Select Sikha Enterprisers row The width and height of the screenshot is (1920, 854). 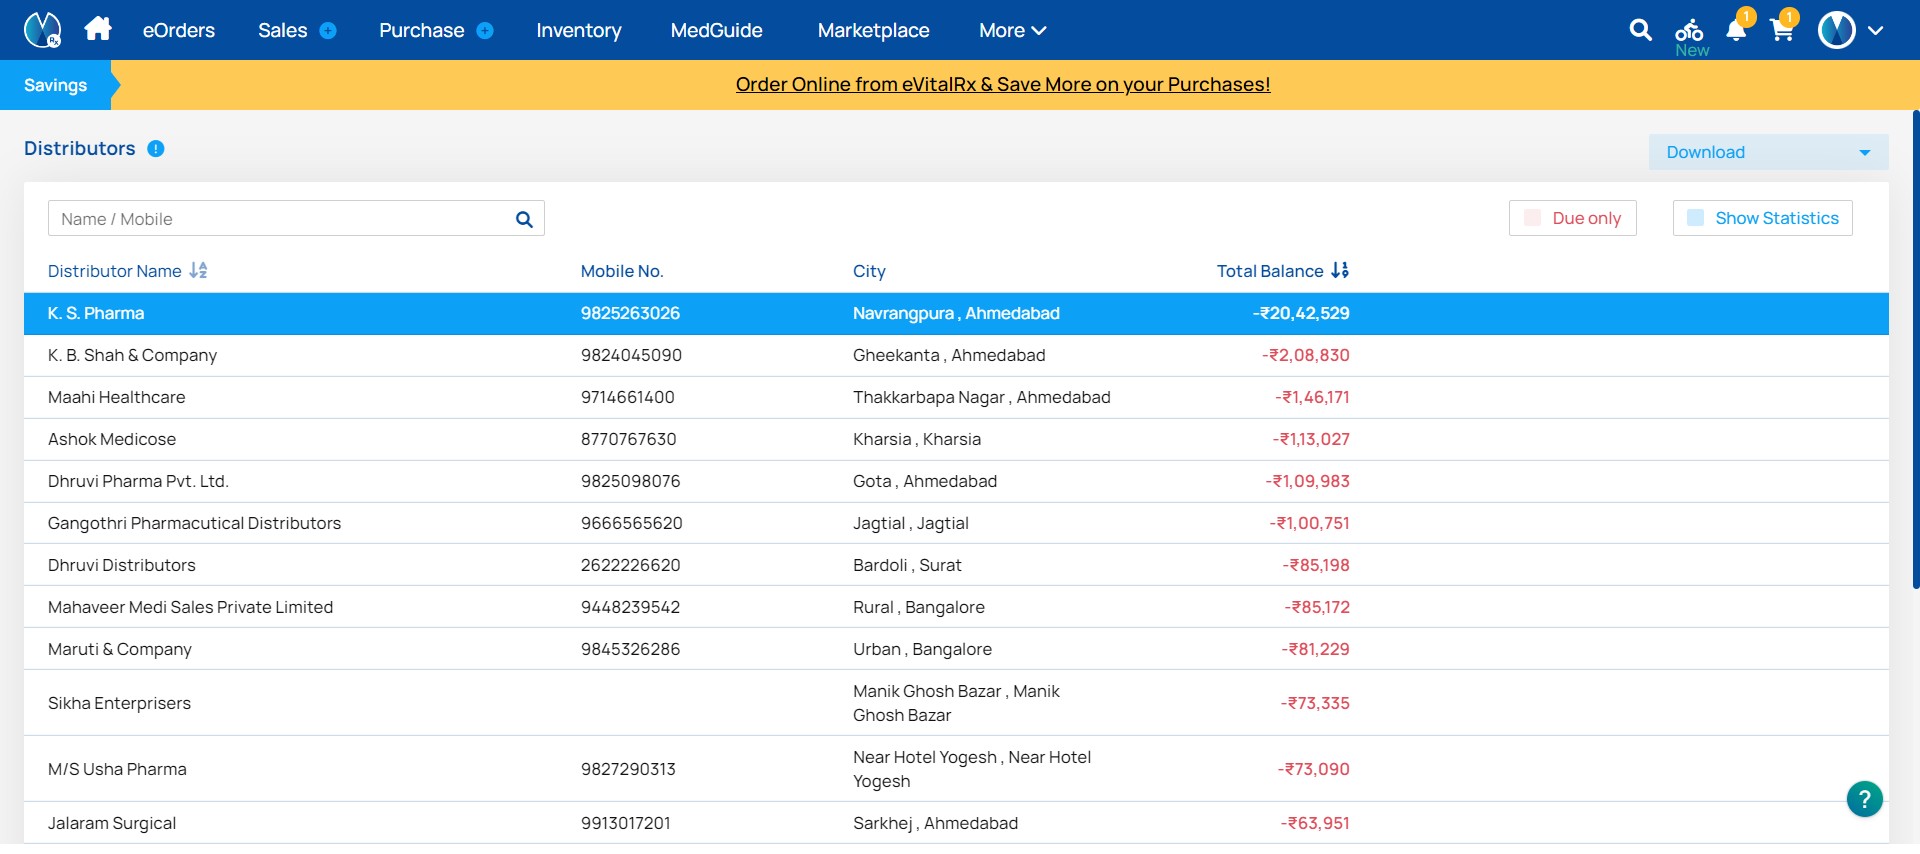click(x=956, y=703)
